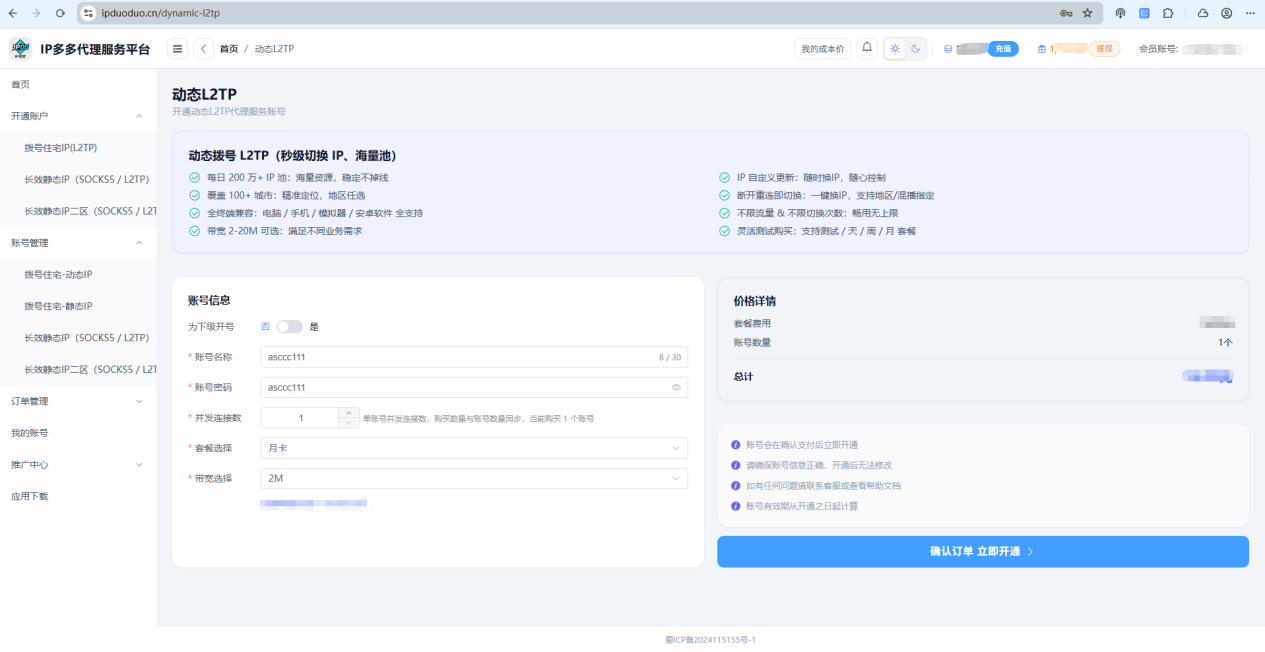Decrease 并发连接数 with down arrow
Image resolution: width=1265 pixels, height=652 pixels.
pyautogui.click(x=348, y=422)
